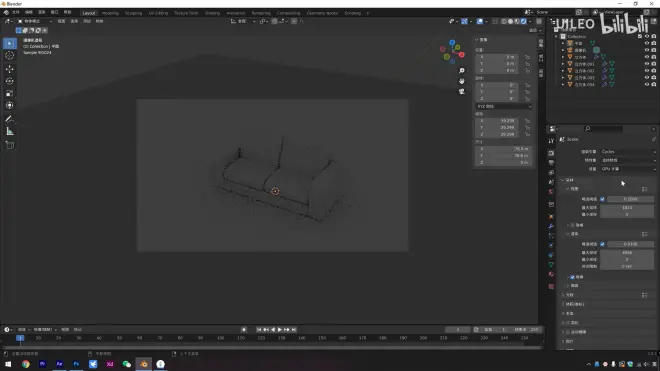Click the viewport pan hand icon
660x371 pixels.
point(462,81)
